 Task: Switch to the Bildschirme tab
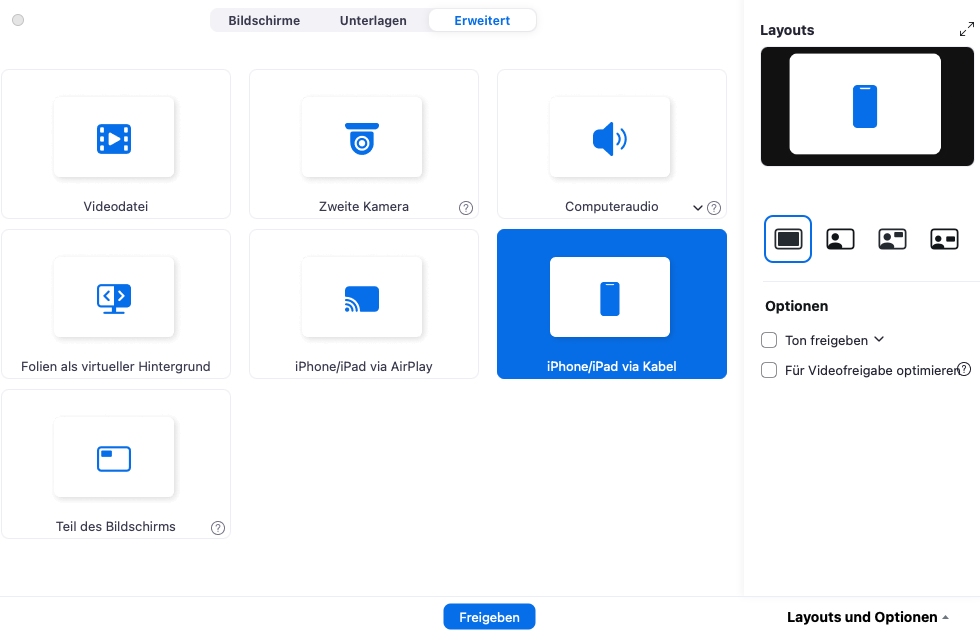(x=264, y=20)
